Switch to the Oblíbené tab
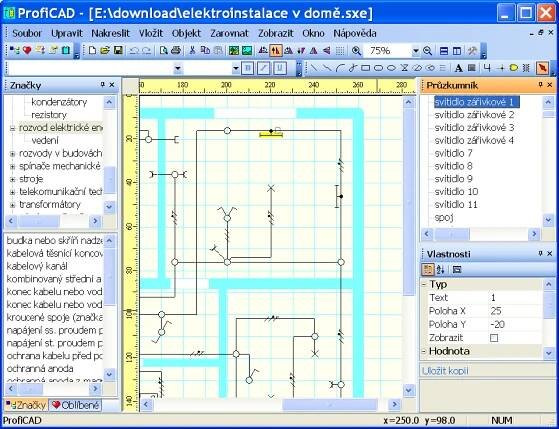This screenshot has height=429, width=559. [75, 405]
